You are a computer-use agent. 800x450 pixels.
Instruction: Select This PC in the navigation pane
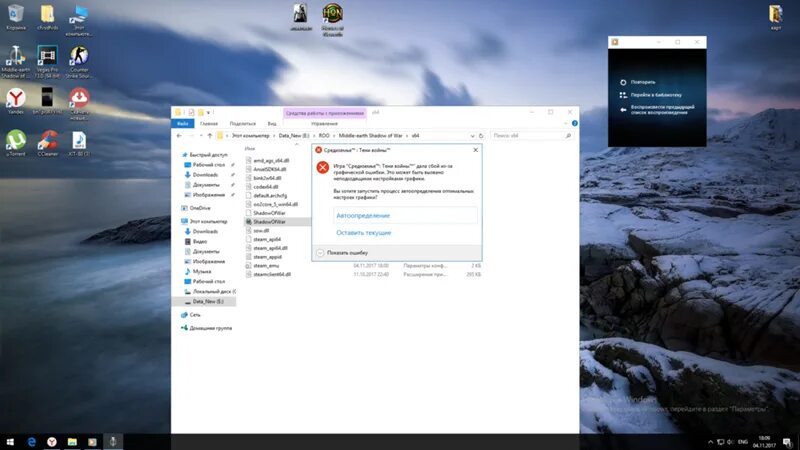205,221
